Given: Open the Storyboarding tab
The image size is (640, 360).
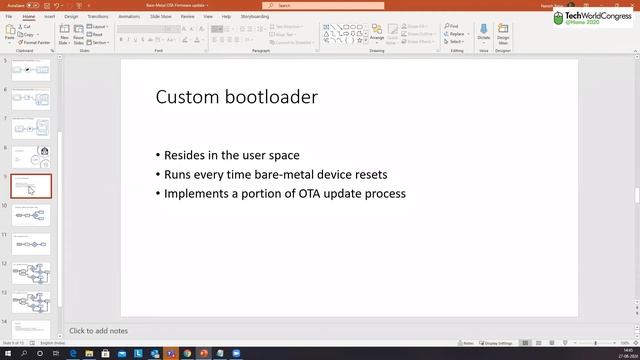Looking at the screenshot, I should [255, 16].
